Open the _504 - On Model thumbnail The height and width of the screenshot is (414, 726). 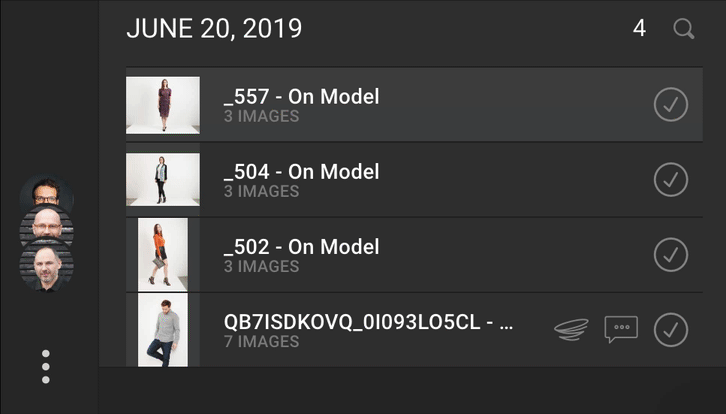(163, 180)
